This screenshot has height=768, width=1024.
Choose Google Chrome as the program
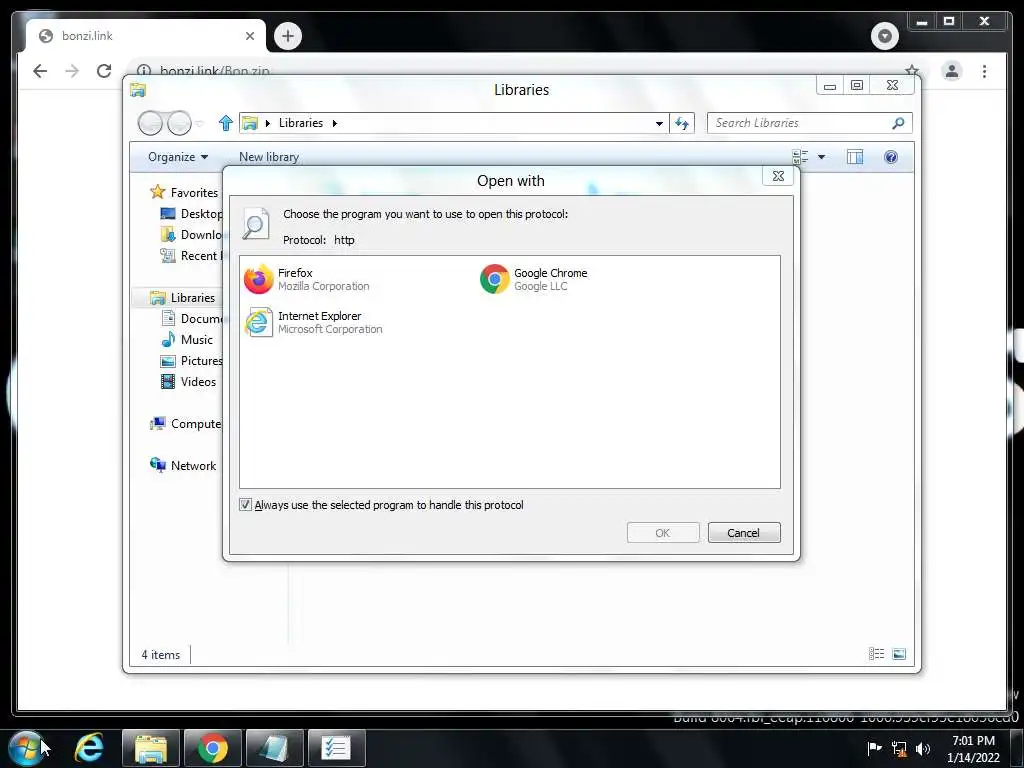click(534, 280)
